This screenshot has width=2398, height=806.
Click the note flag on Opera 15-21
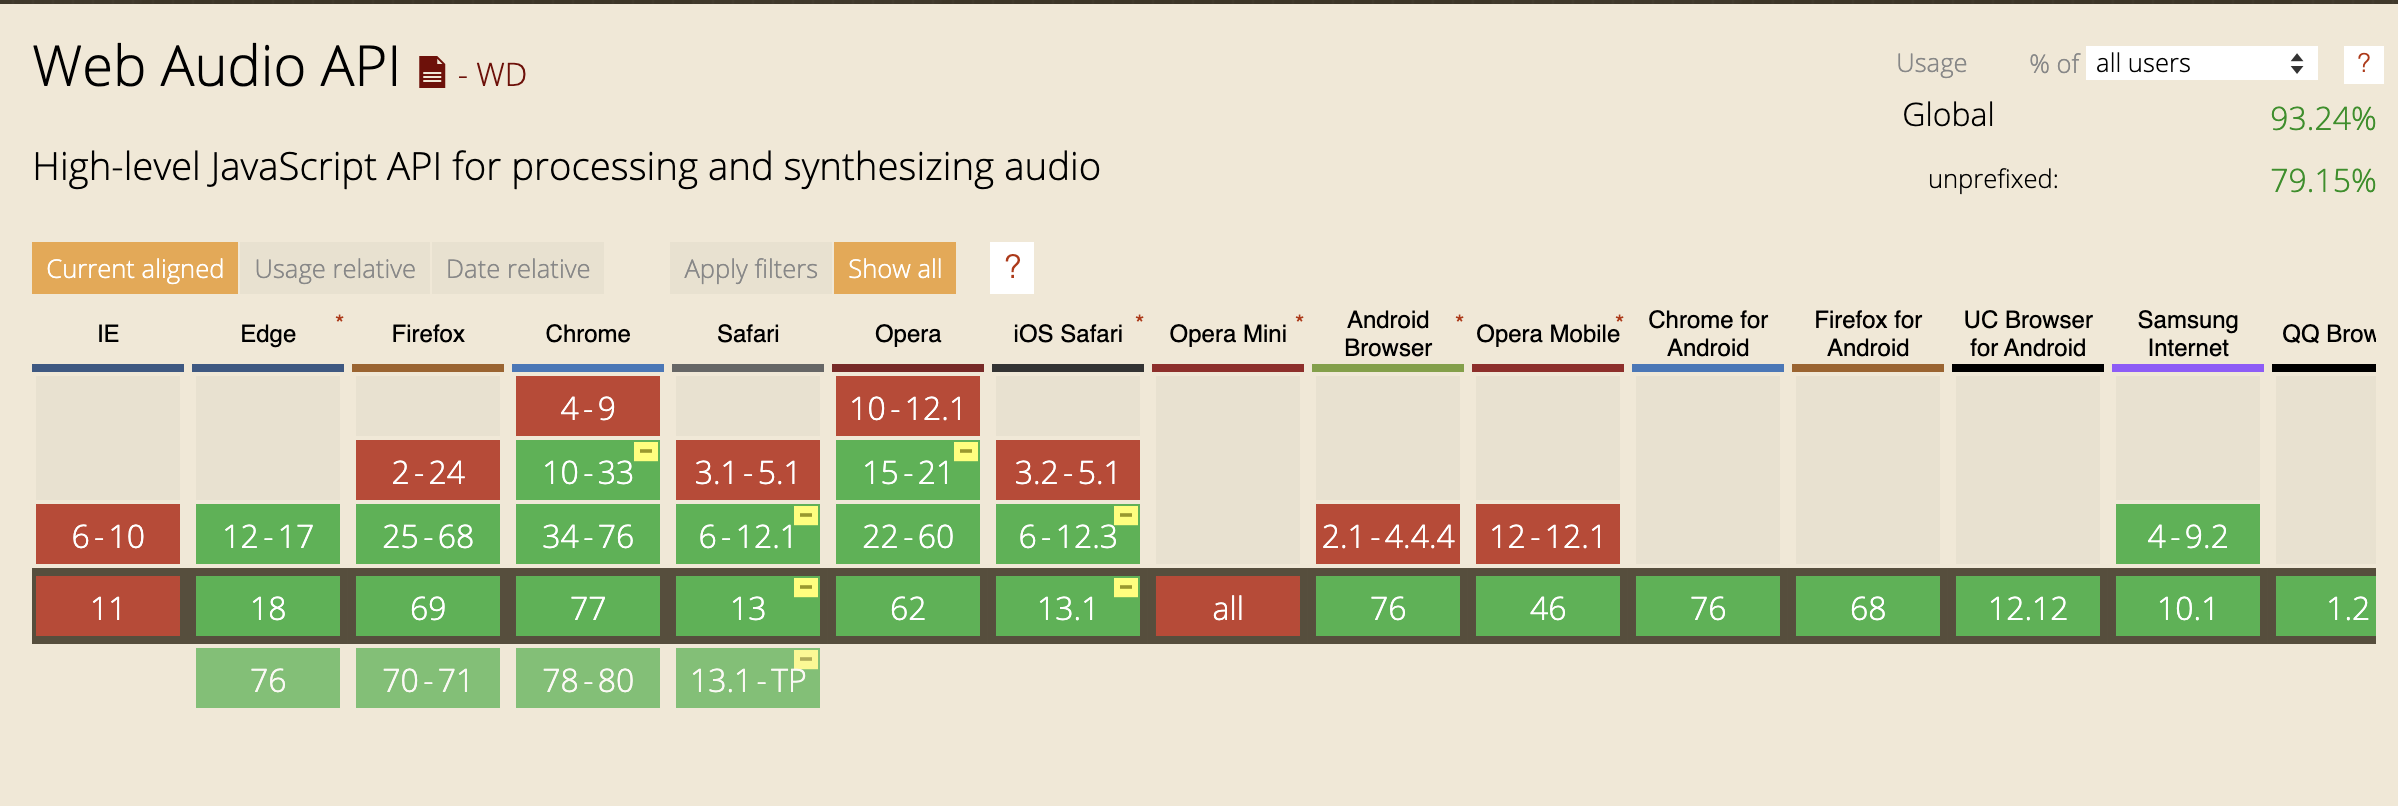[x=966, y=452]
